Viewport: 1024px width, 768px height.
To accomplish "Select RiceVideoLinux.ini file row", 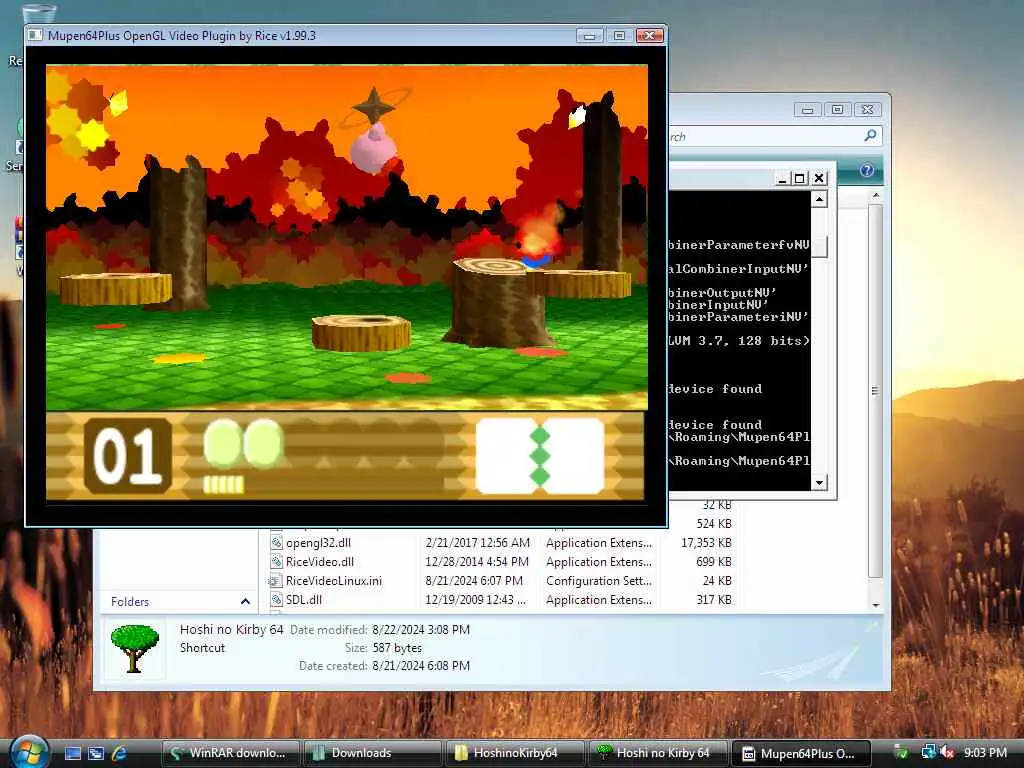I will click(x=501, y=581).
